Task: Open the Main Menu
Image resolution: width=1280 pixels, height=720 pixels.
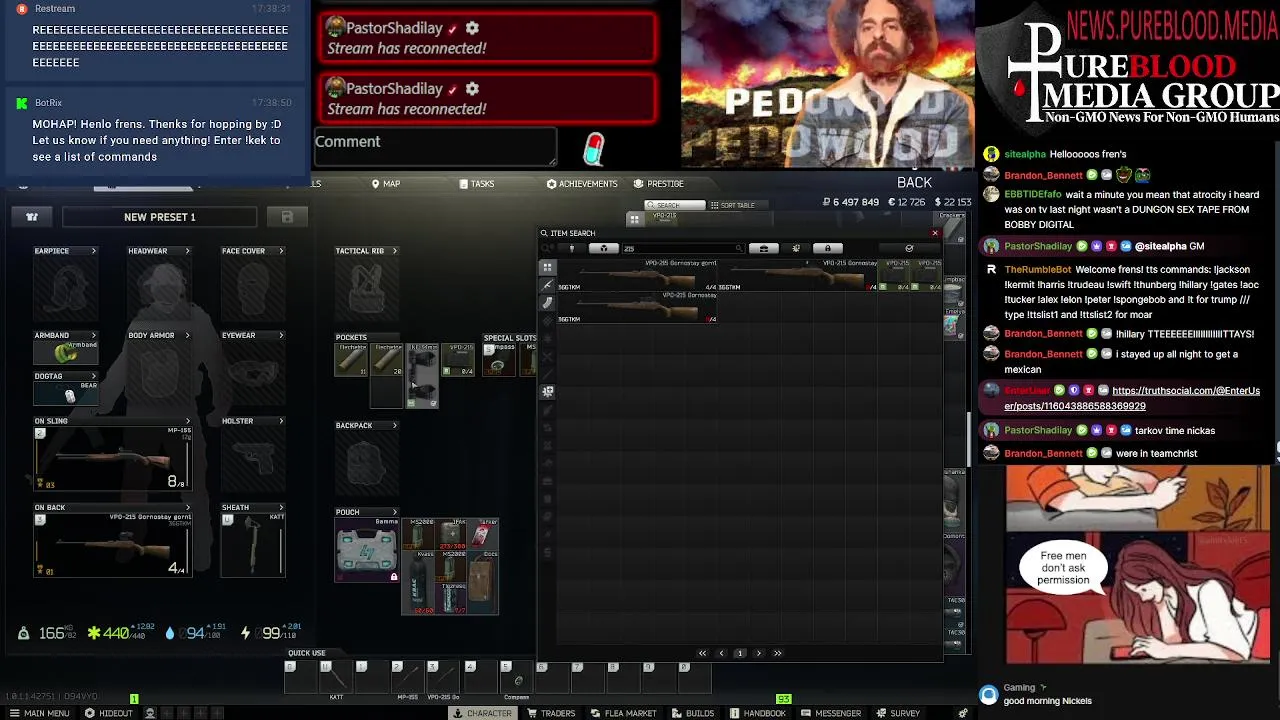Action: coord(39,713)
